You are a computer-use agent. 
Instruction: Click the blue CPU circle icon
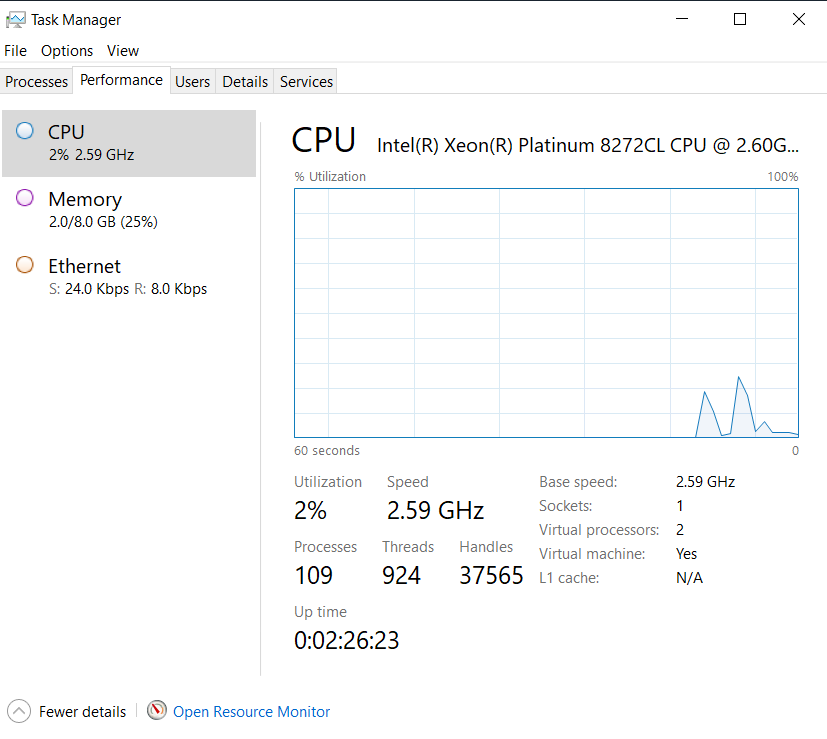click(25, 131)
